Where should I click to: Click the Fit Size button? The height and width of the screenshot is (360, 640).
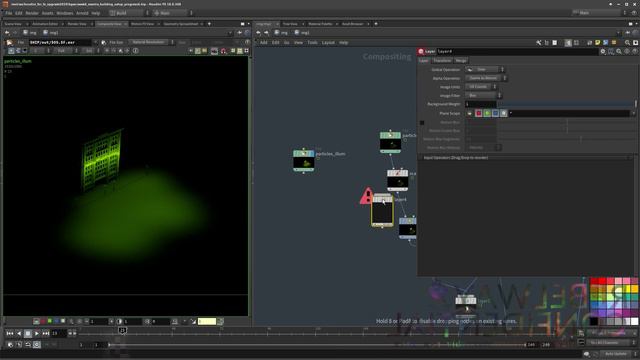pos(113,42)
